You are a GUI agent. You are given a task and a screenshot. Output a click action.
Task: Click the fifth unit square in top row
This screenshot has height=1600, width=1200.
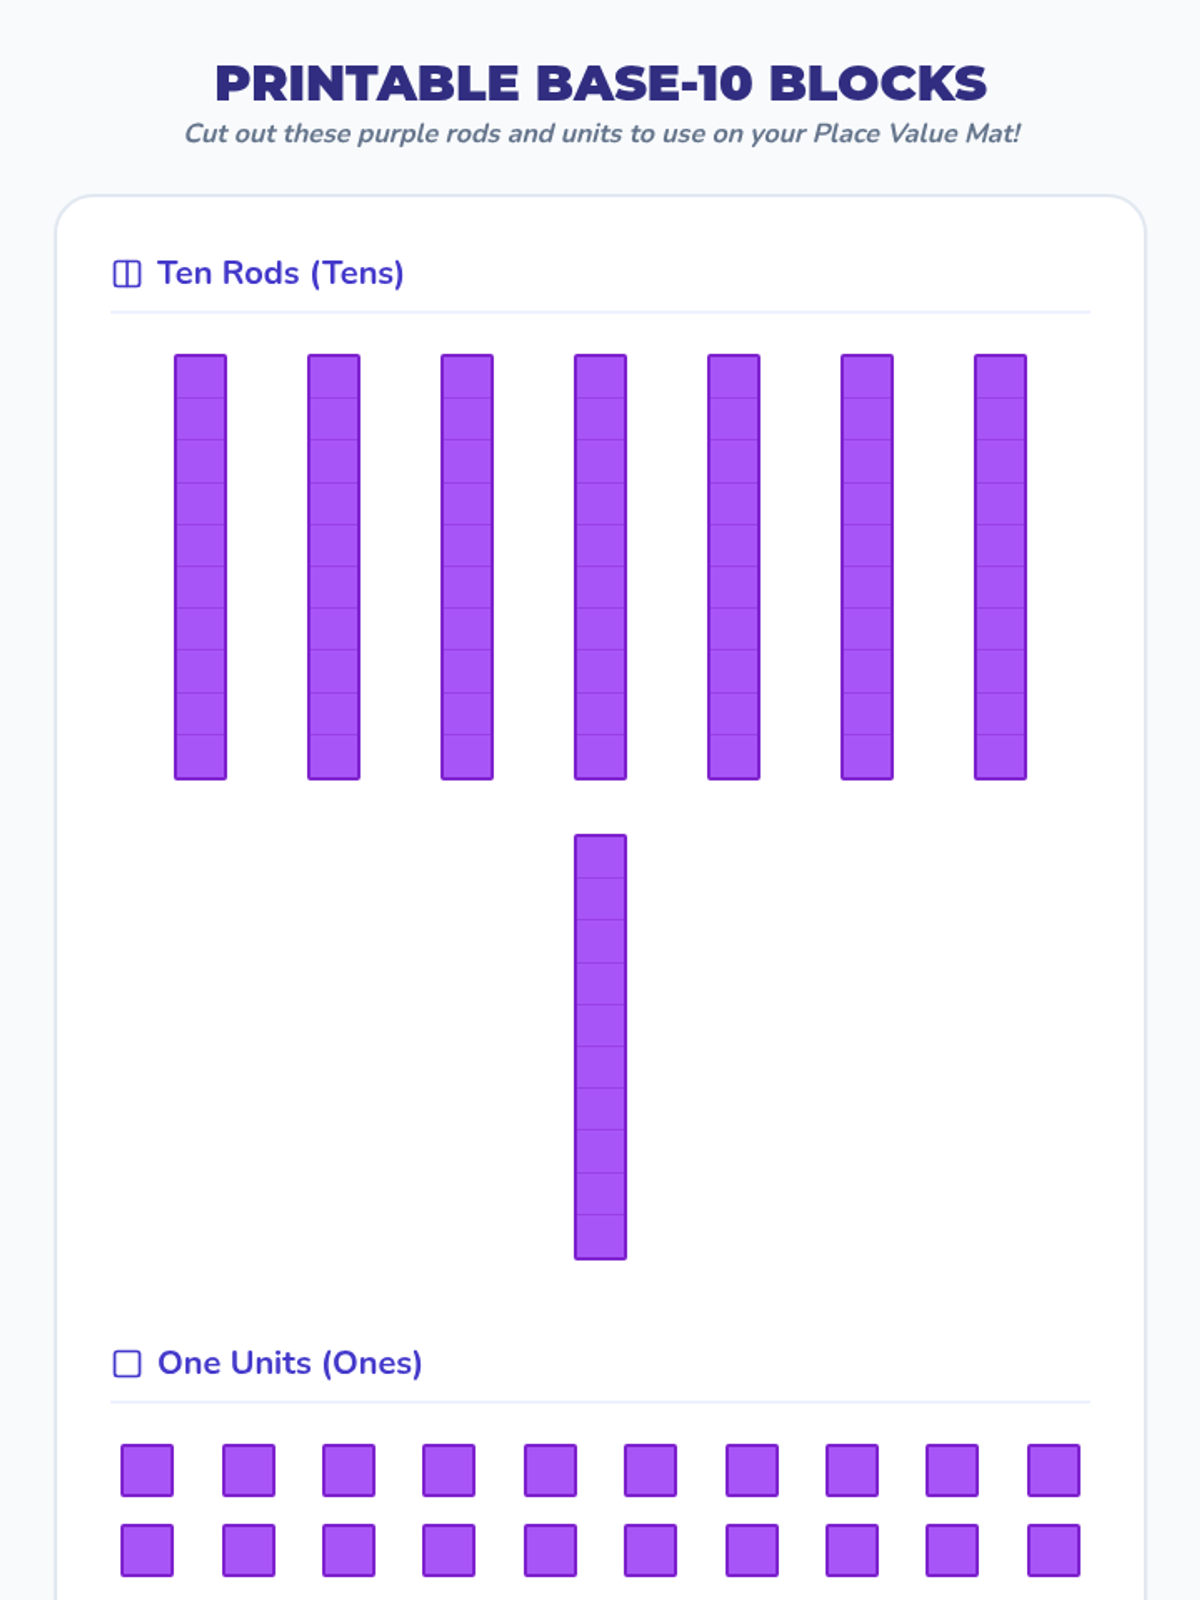pos(550,1470)
